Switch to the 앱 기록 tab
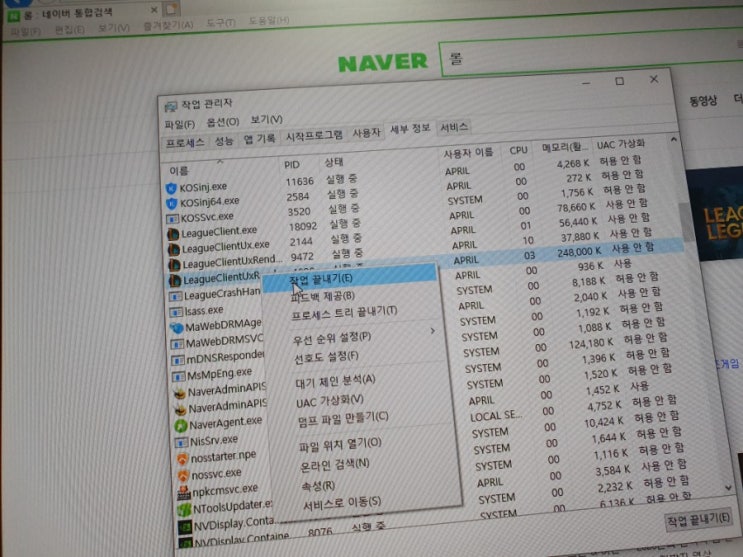Image resolution: width=743 pixels, height=557 pixels. (259, 138)
